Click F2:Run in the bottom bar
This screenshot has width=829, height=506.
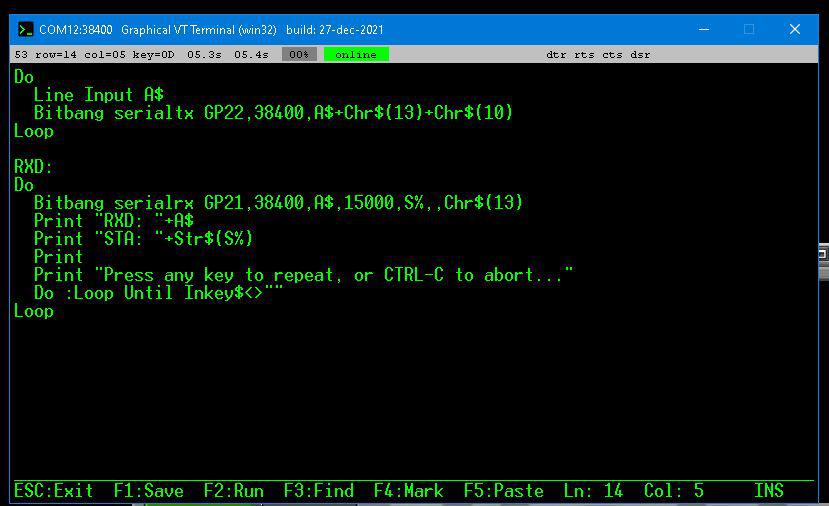[x=233, y=491]
